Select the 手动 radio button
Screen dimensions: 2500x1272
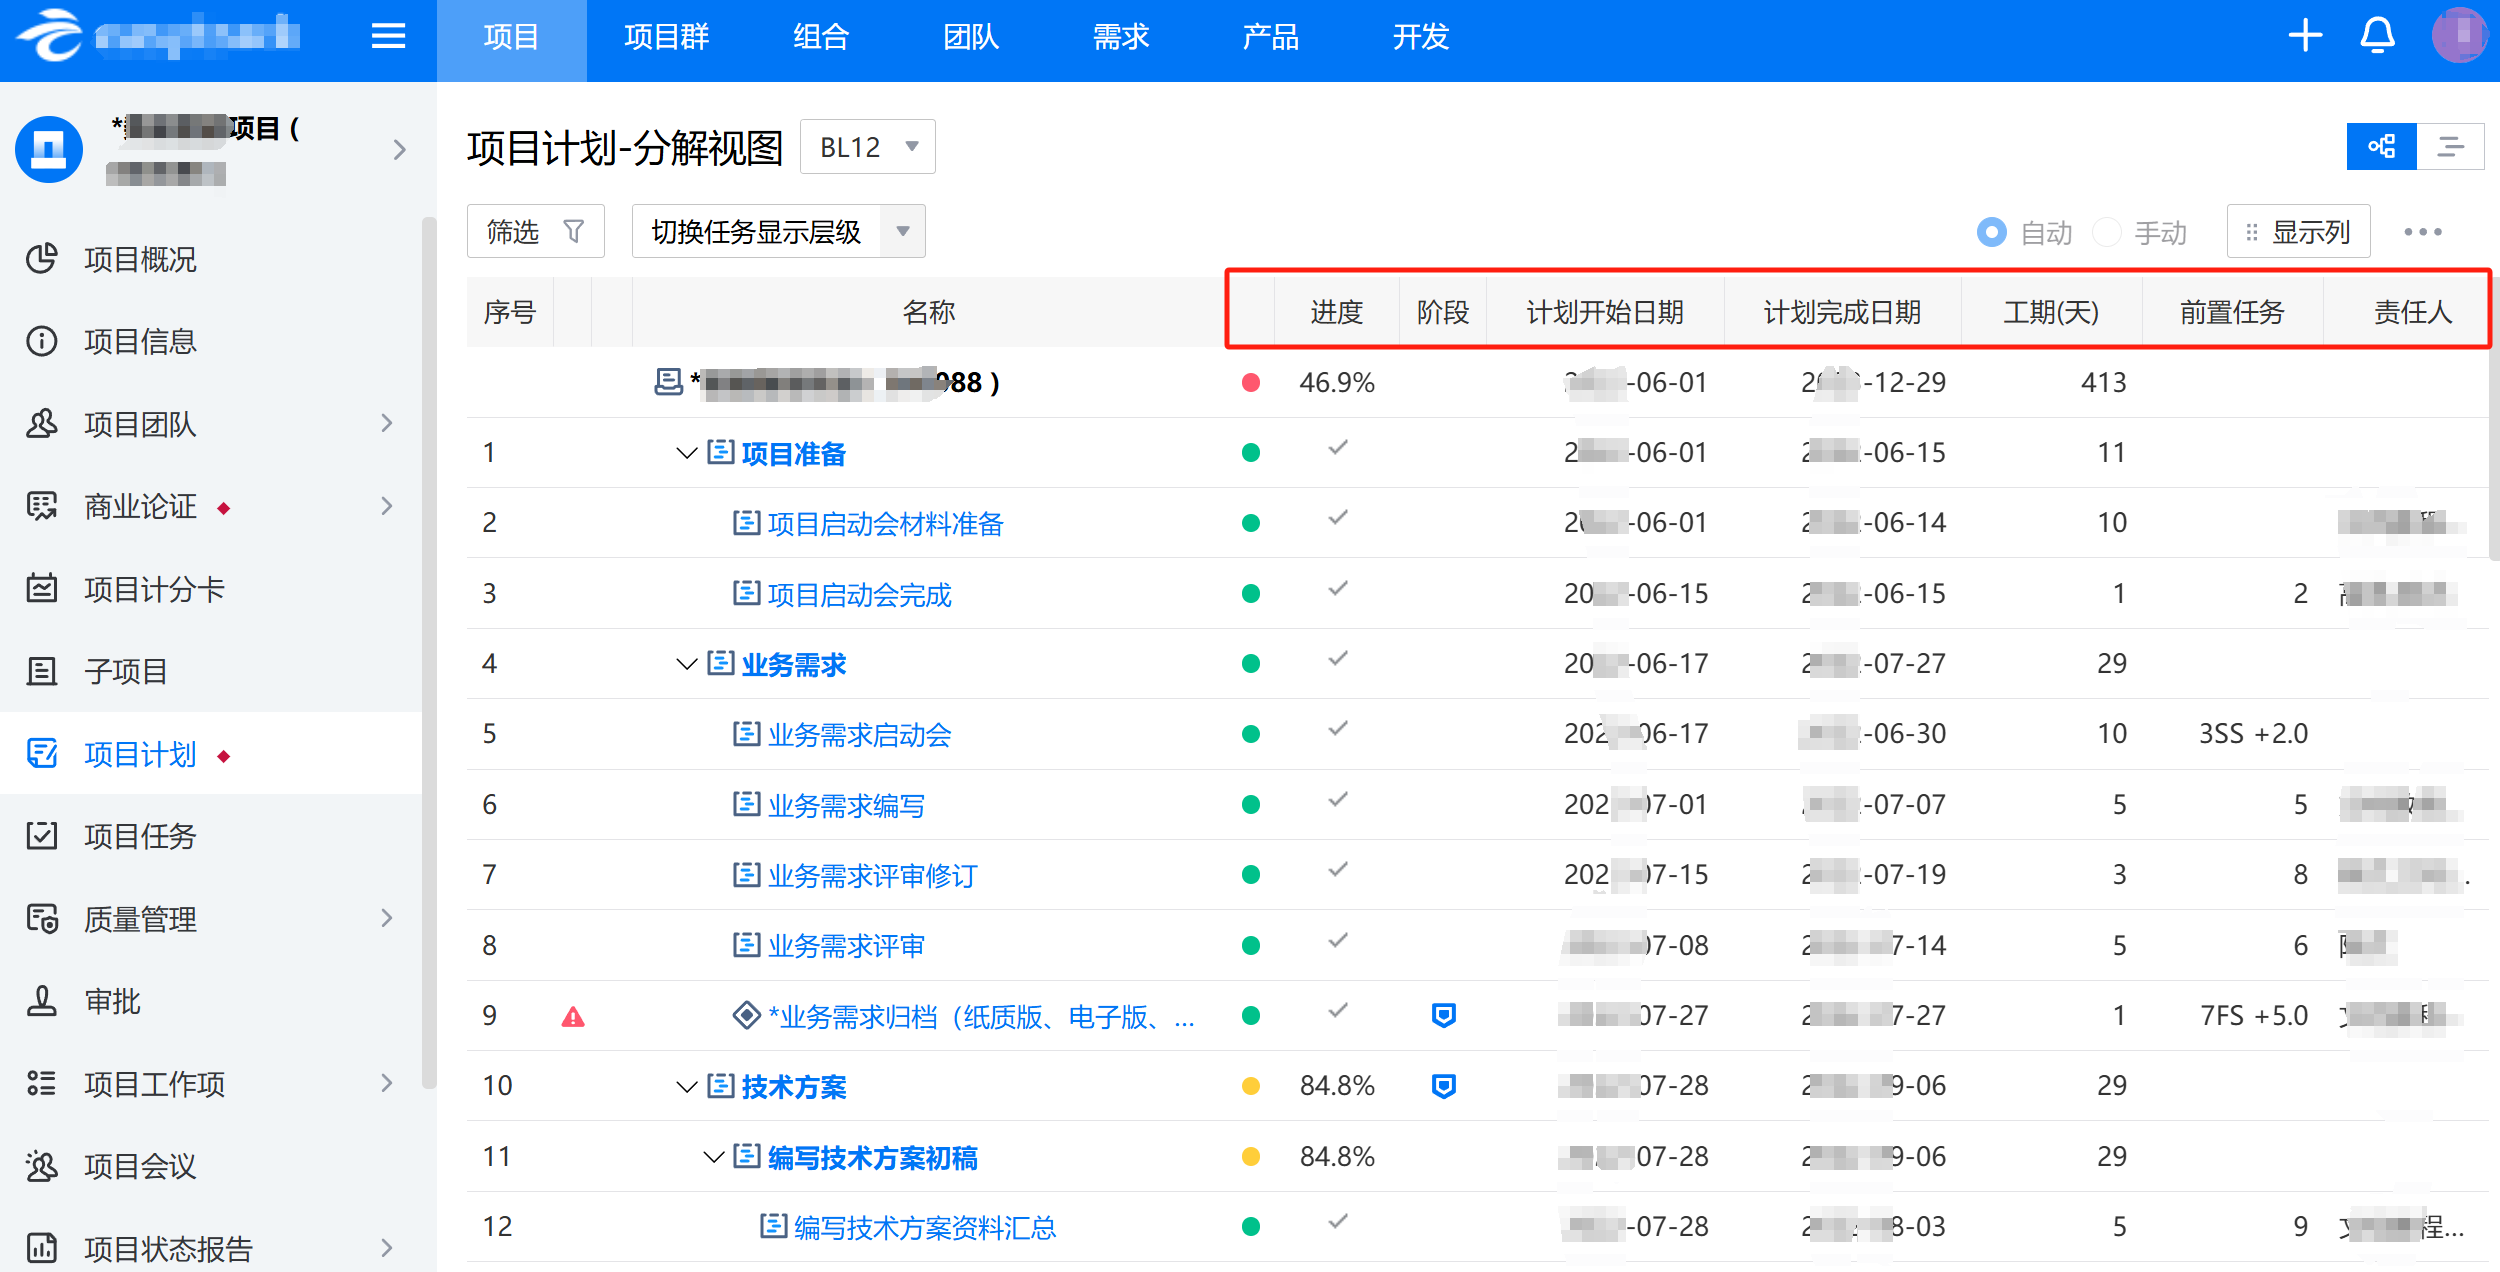tap(2106, 232)
